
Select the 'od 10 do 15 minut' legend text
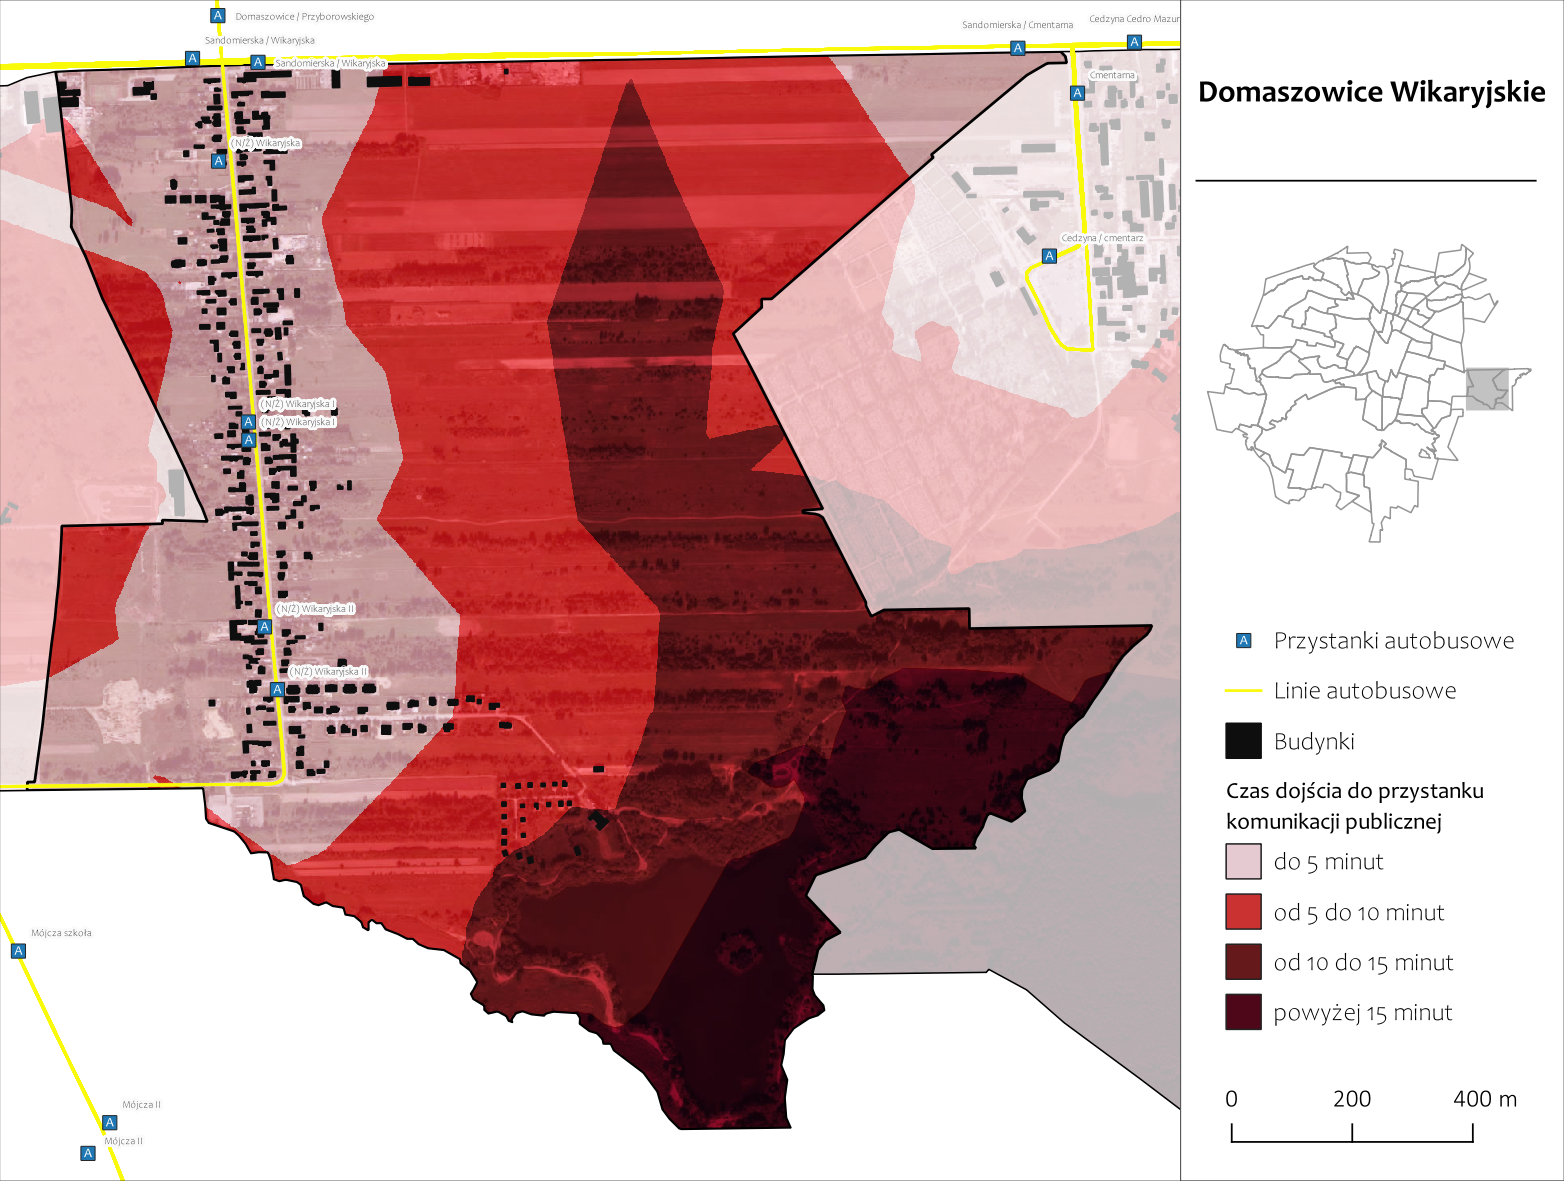[1363, 963]
